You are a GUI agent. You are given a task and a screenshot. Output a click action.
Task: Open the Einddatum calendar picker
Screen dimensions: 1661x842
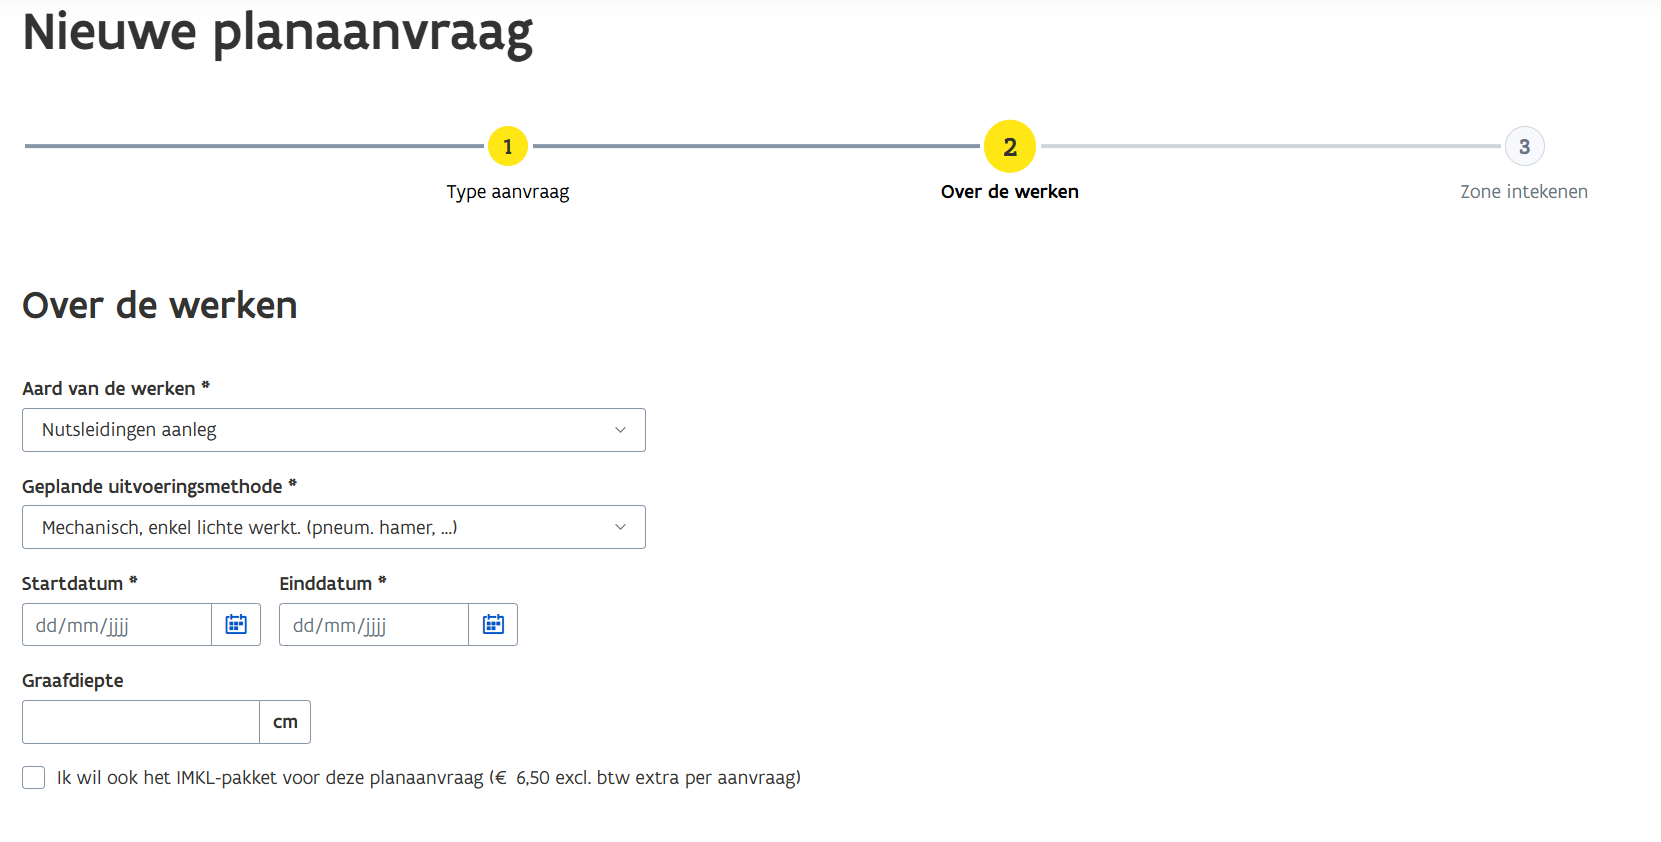(493, 625)
